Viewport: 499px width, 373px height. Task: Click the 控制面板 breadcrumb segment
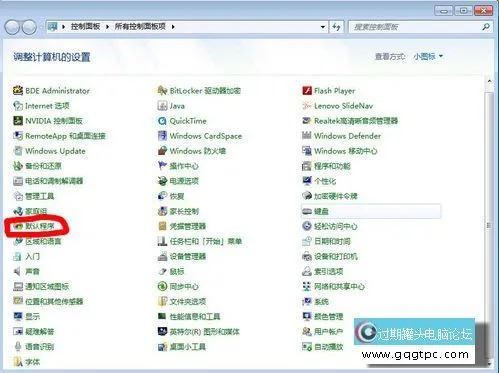[x=85, y=27]
